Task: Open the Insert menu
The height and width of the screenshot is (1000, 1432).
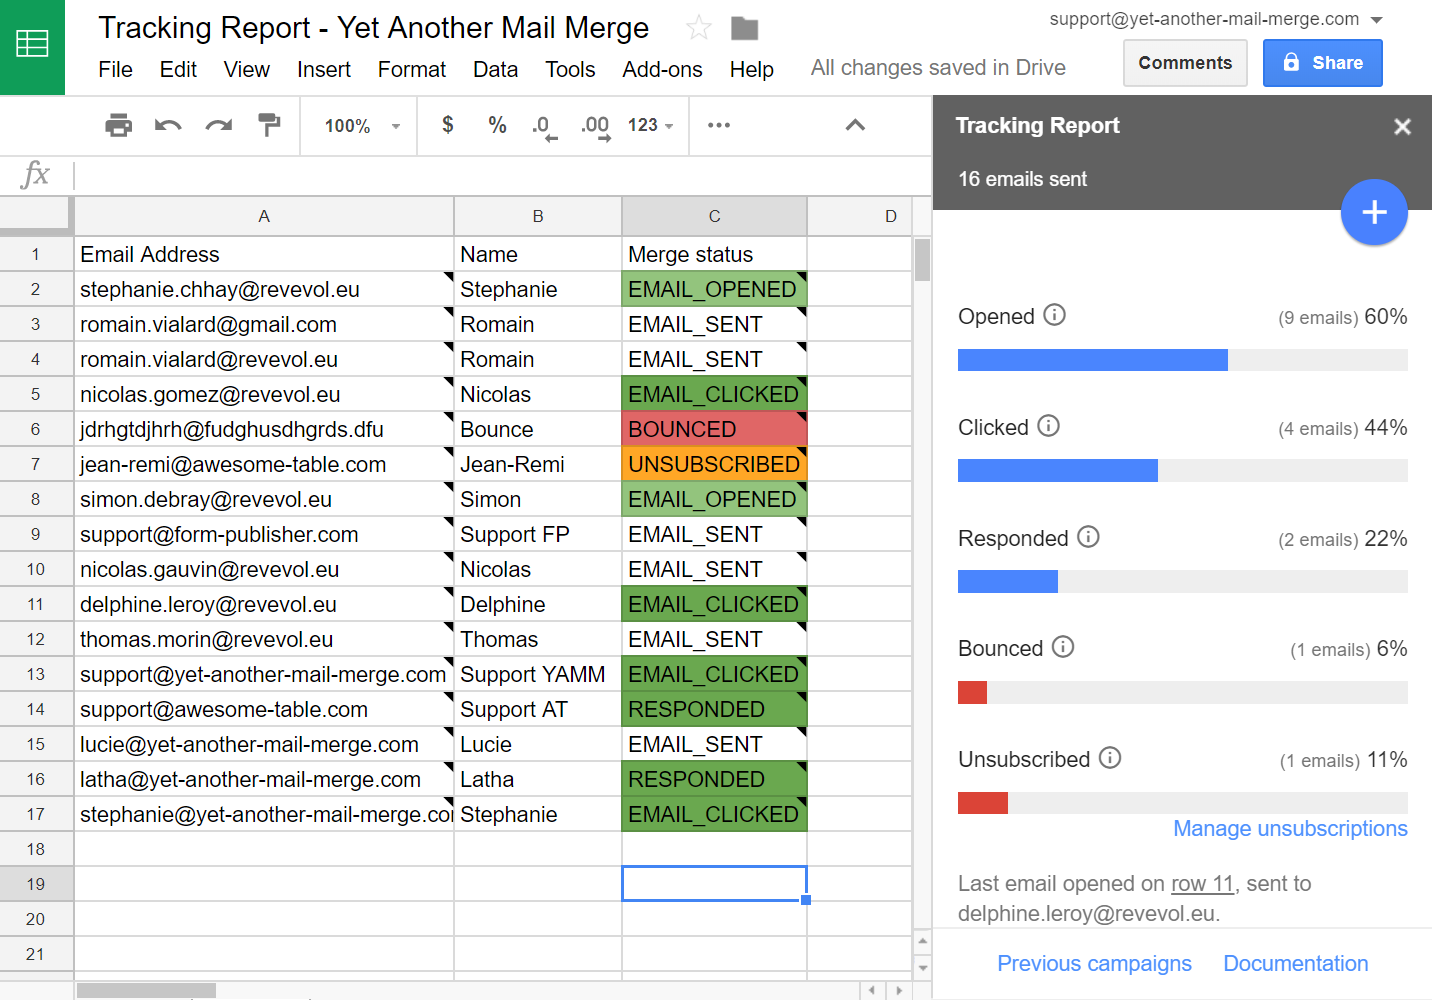Action: [324, 69]
